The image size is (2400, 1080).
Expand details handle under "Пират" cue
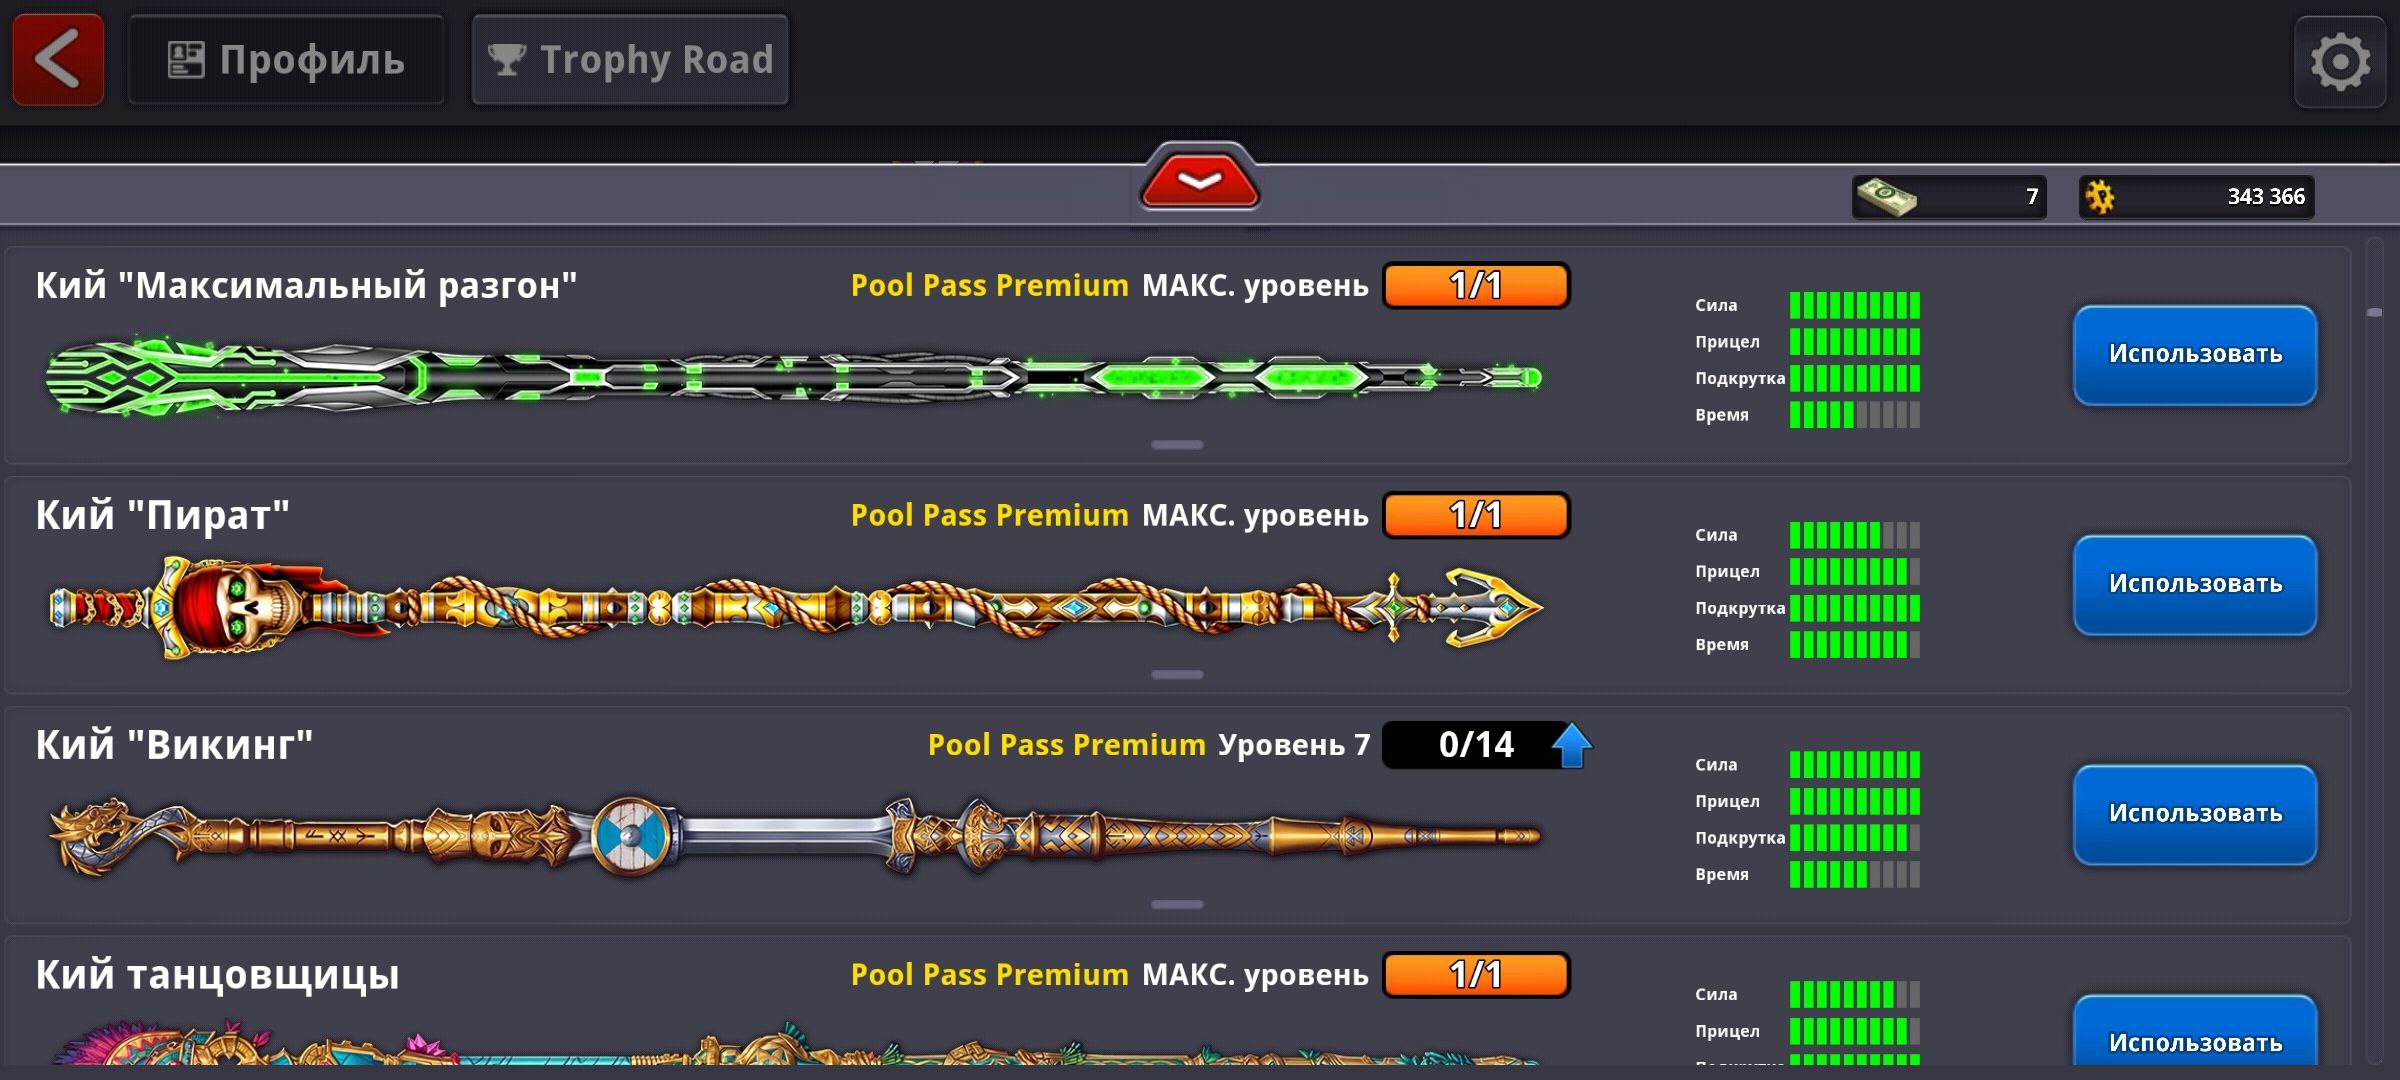point(1177,675)
